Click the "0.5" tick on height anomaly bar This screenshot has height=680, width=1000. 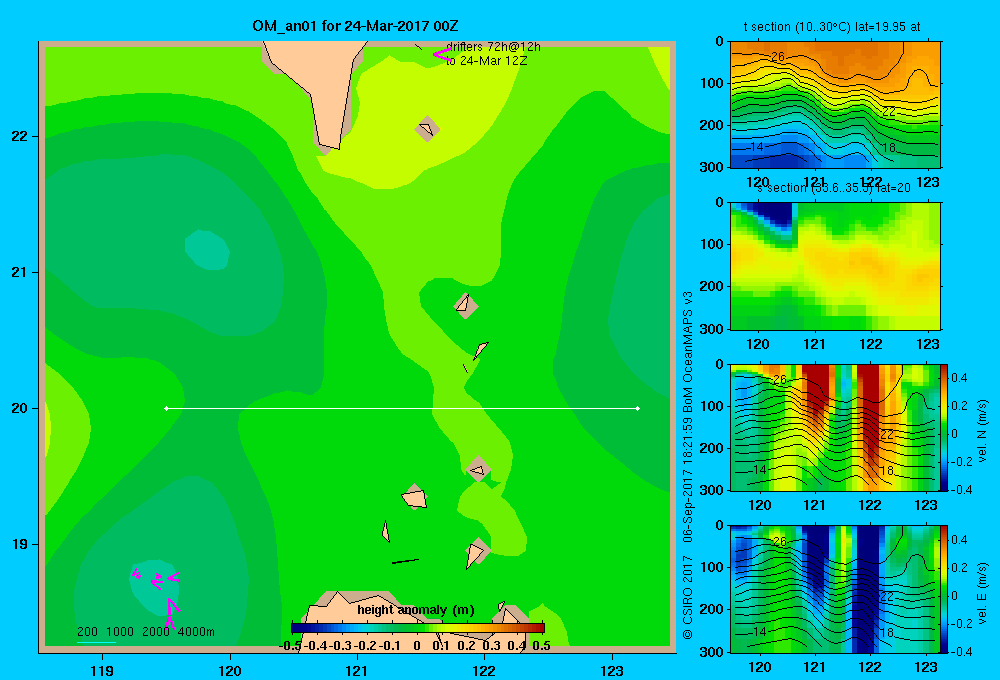[x=541, y=646]
